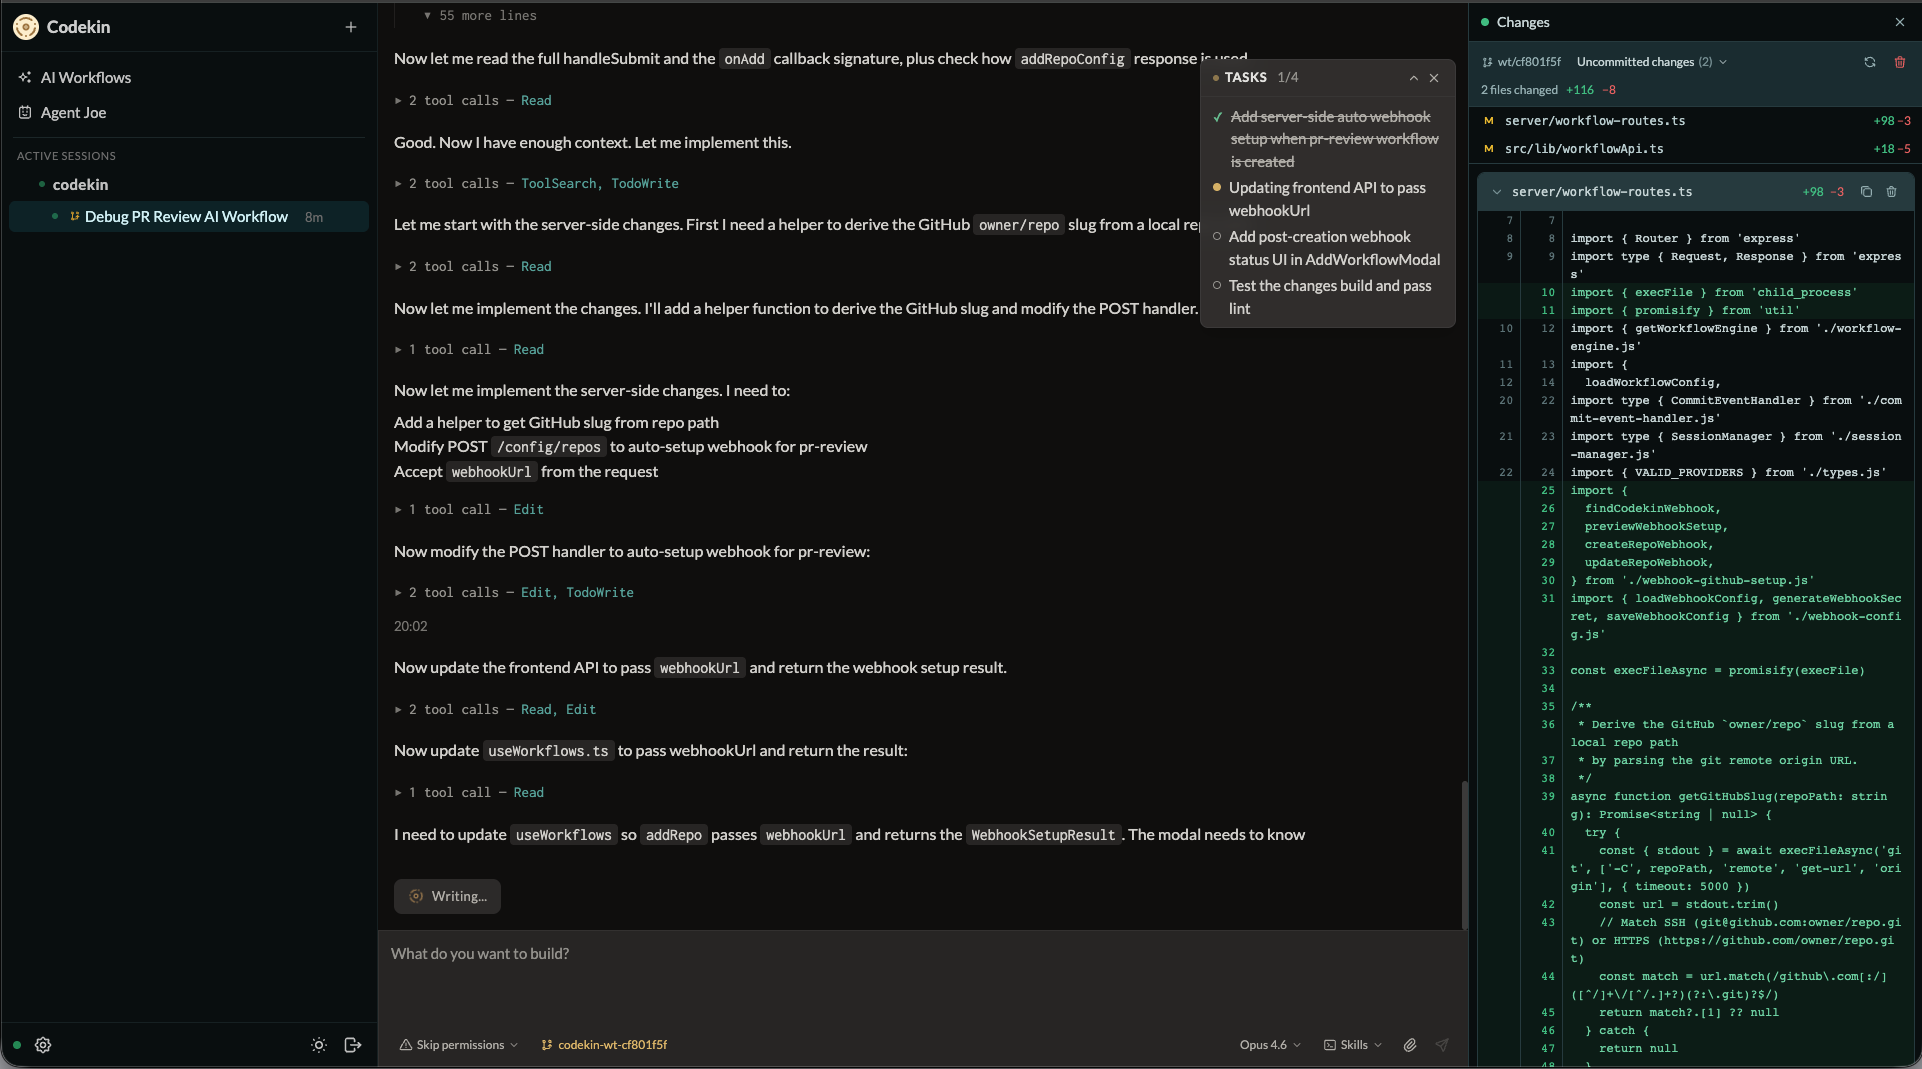Toggle theme with the brightness icon
1922x1069 pixels.
(318, 1045)
